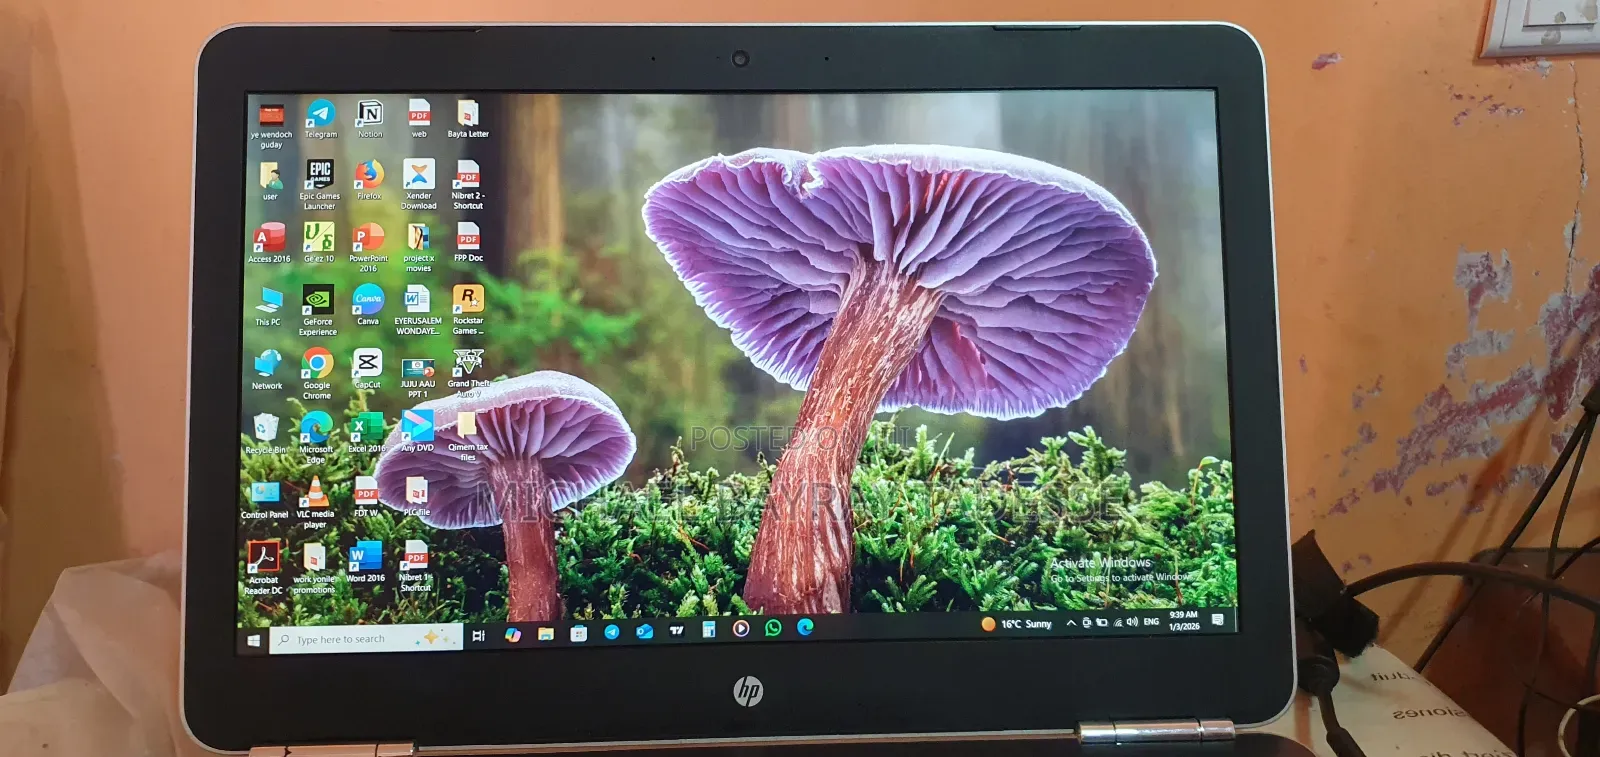Select the Bayta Letter folder icon
This screenshot has height=757, width=1600.
tap(468, 118)
